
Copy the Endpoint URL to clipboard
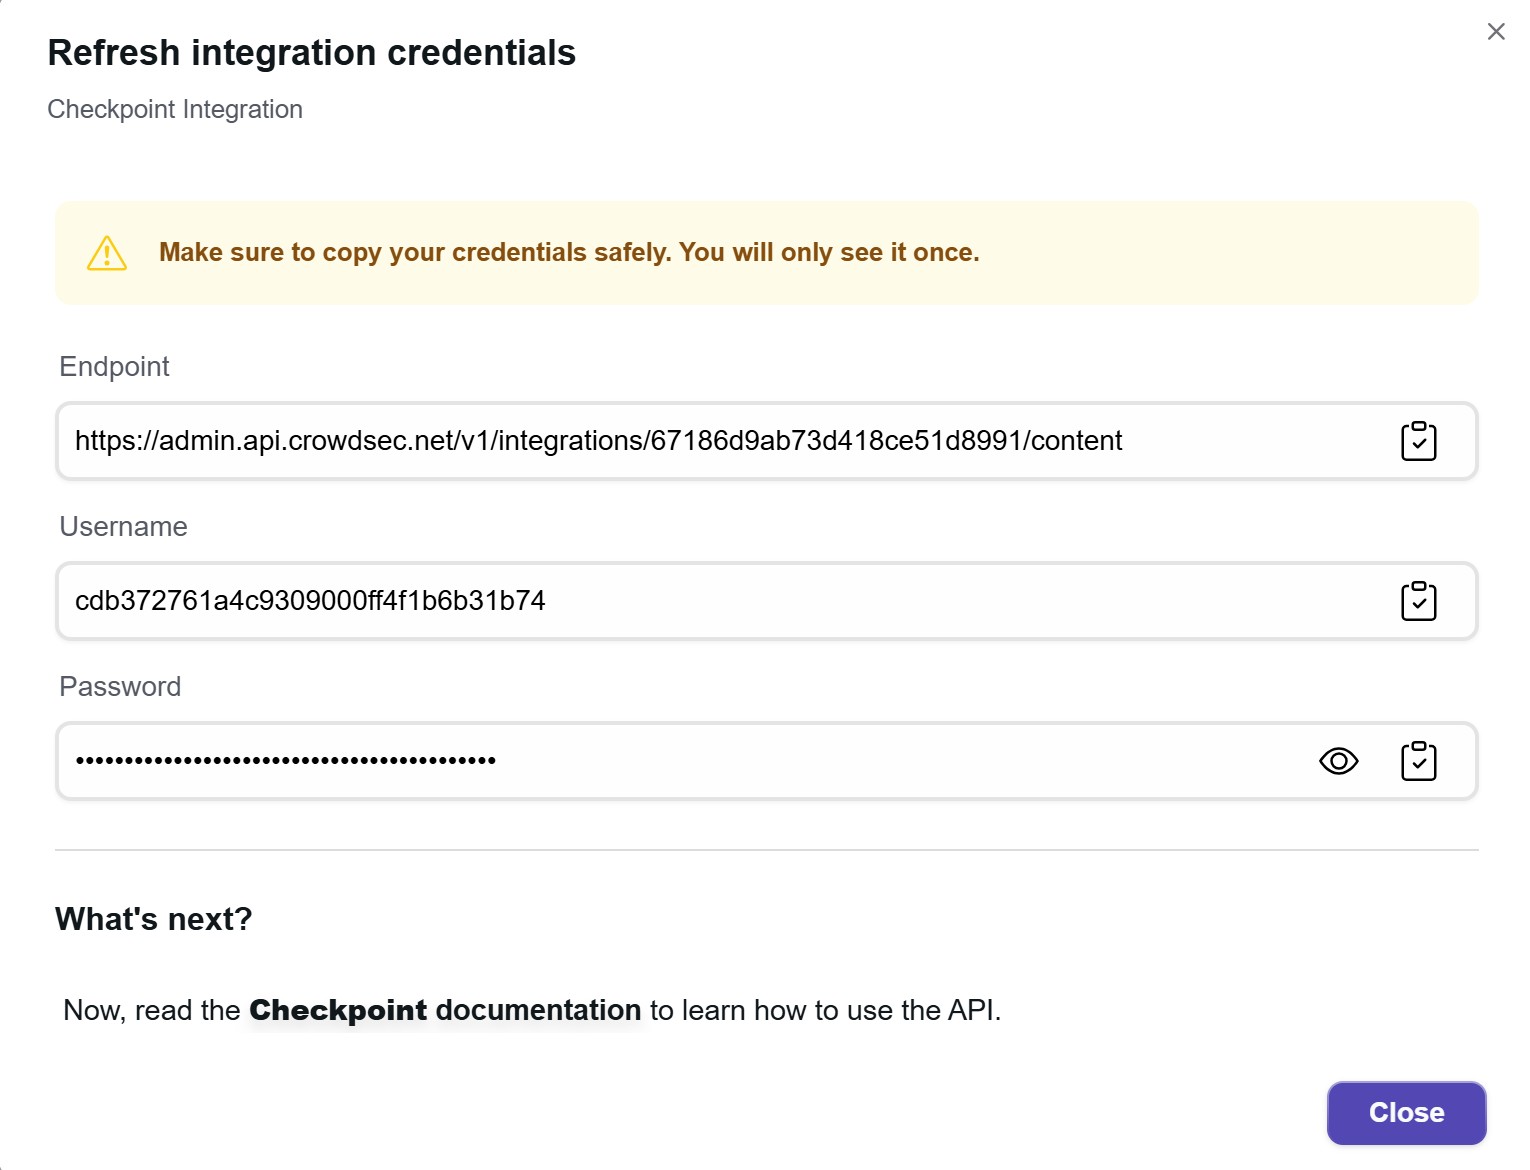point(1418,441)
